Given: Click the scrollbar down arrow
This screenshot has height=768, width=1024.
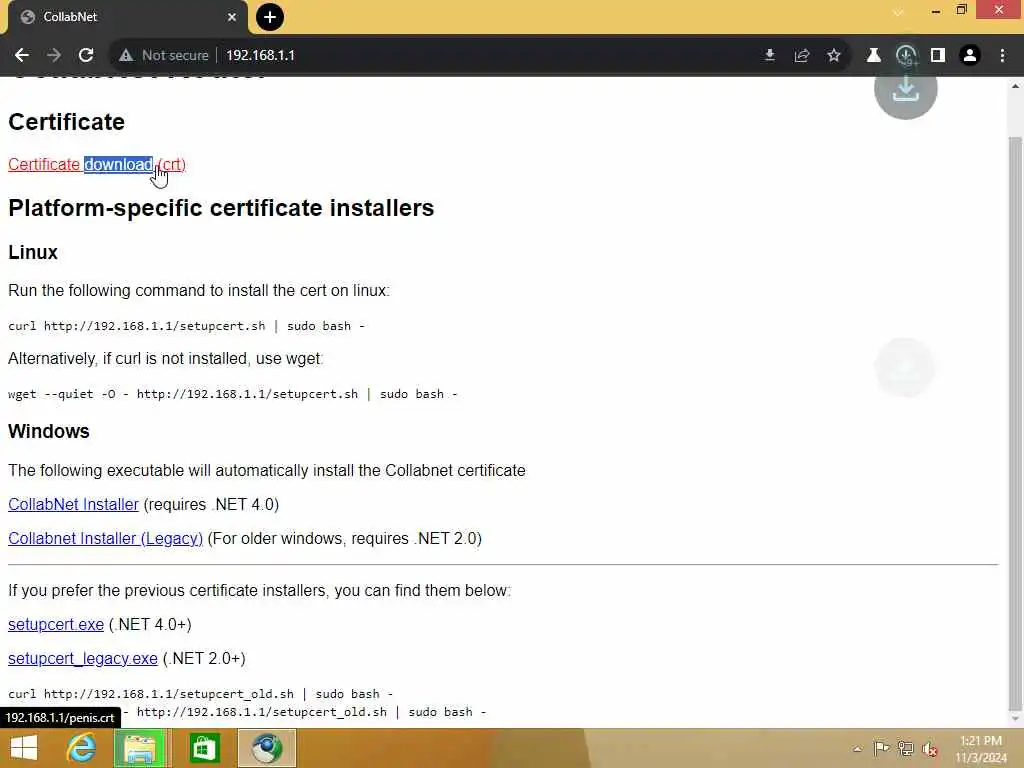Looking at the screenshot, I should (x=1016, y=719).
